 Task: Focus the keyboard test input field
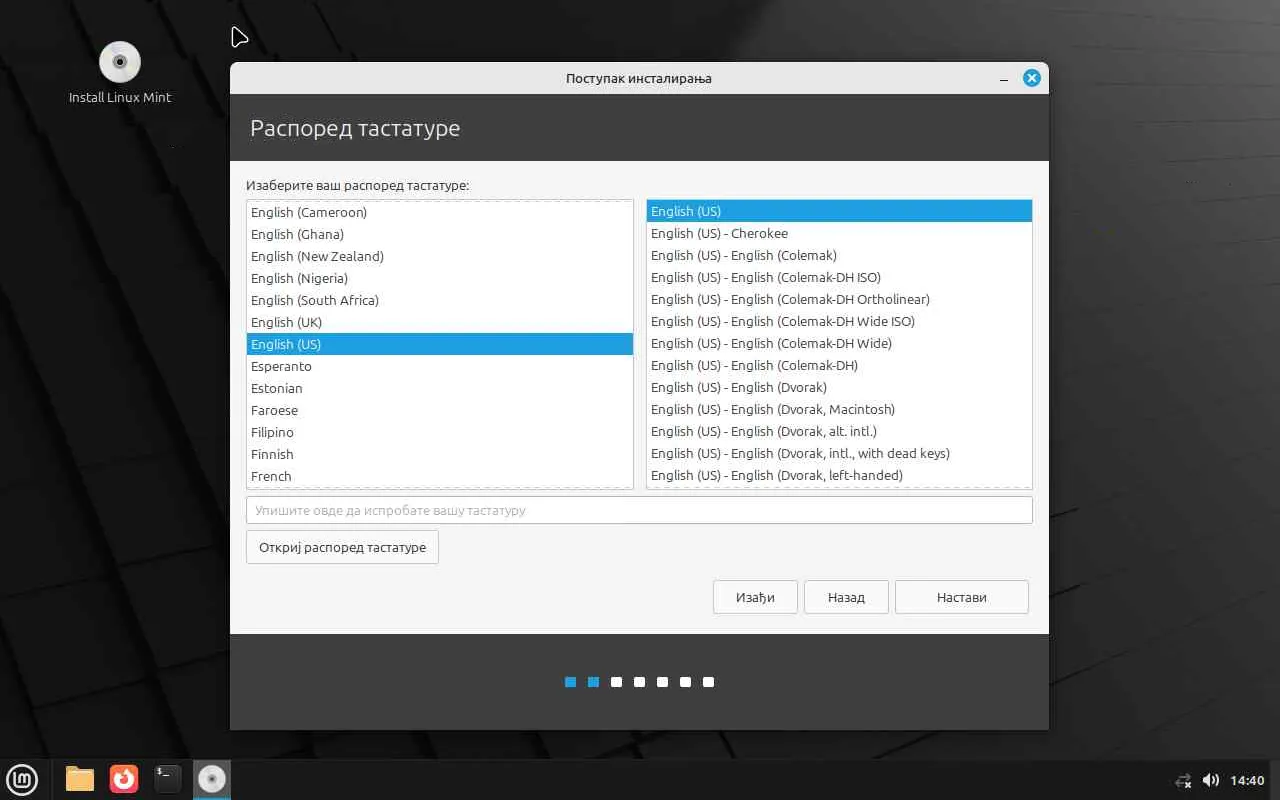tap(639, 510)
